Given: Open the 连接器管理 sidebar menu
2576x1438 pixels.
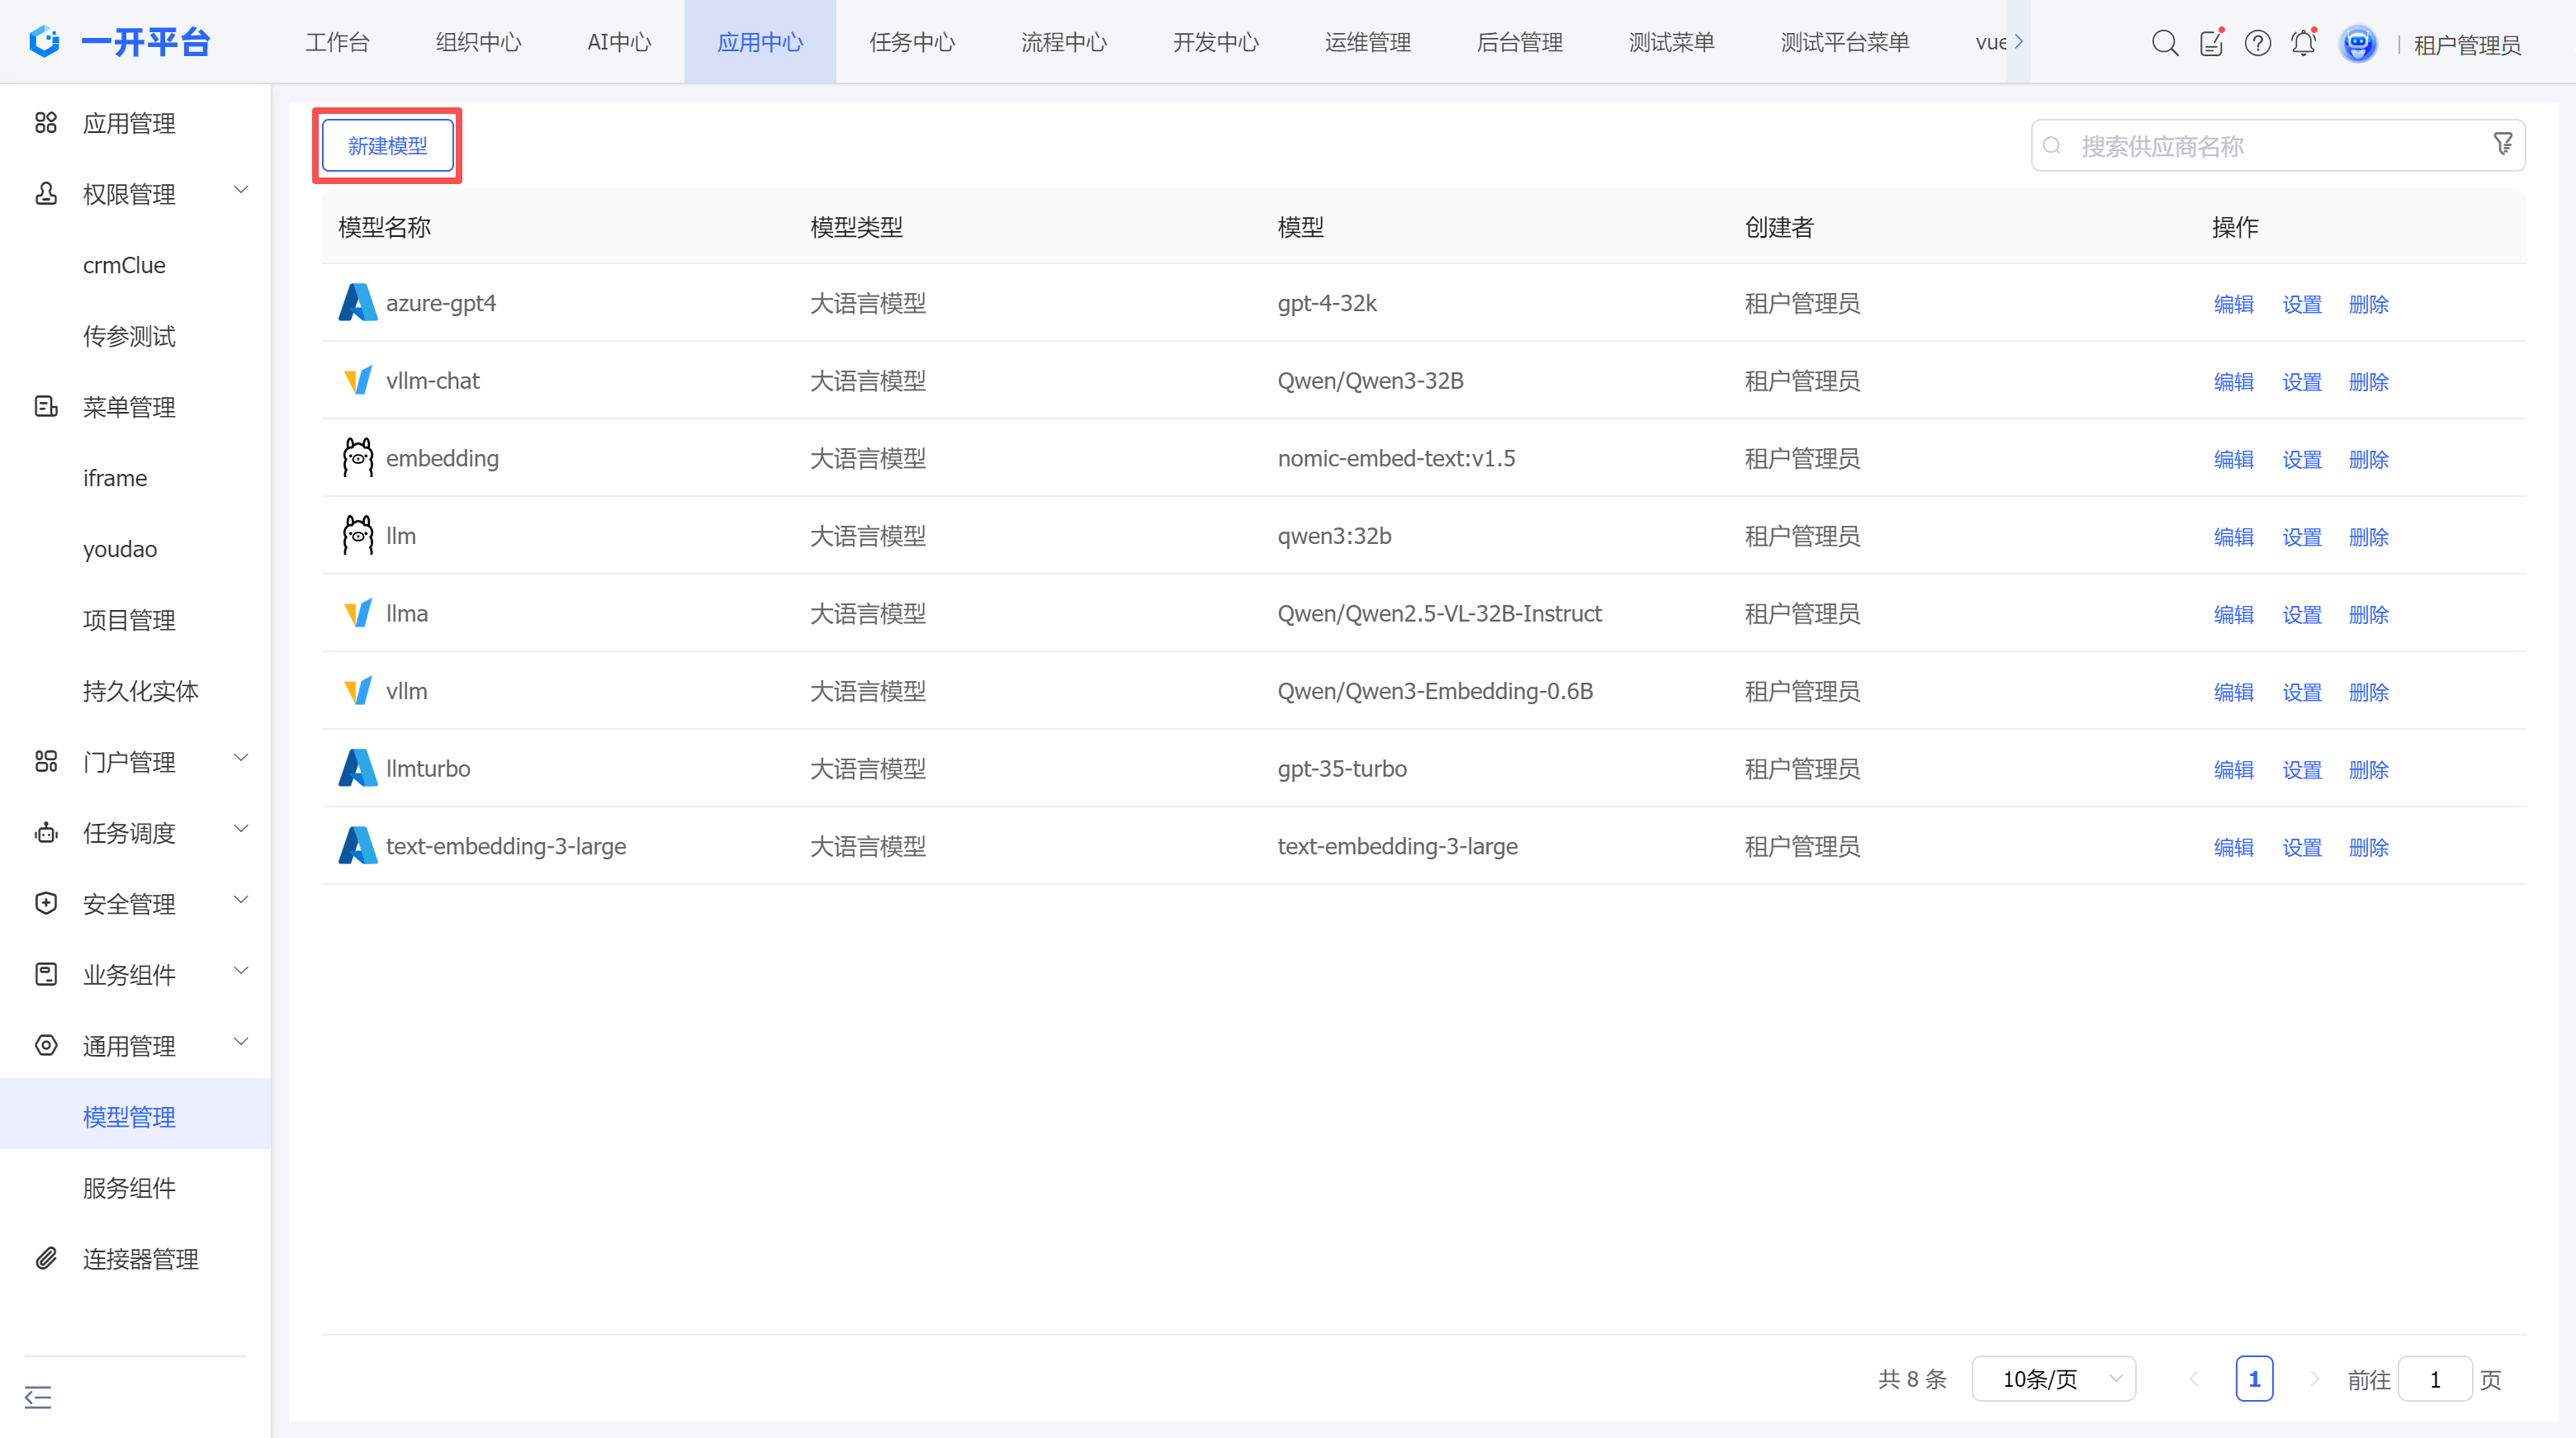Looking at the screenshot, I should pos(140,1259).
